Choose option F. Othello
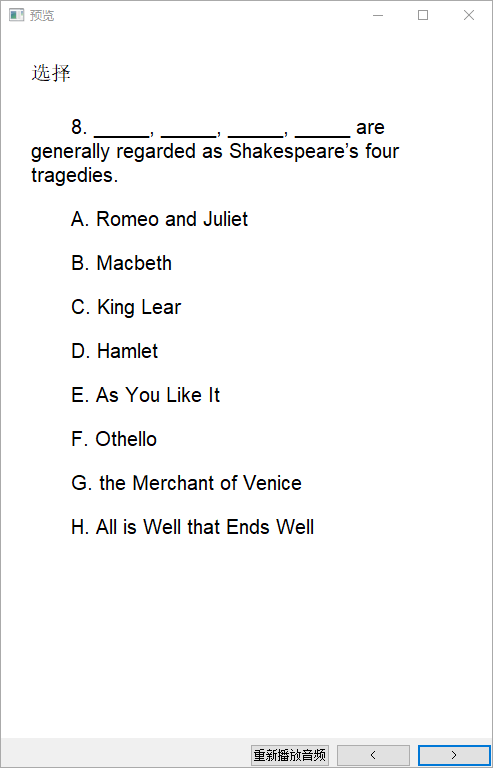The image size is (493, 768). tap(114, 439)
